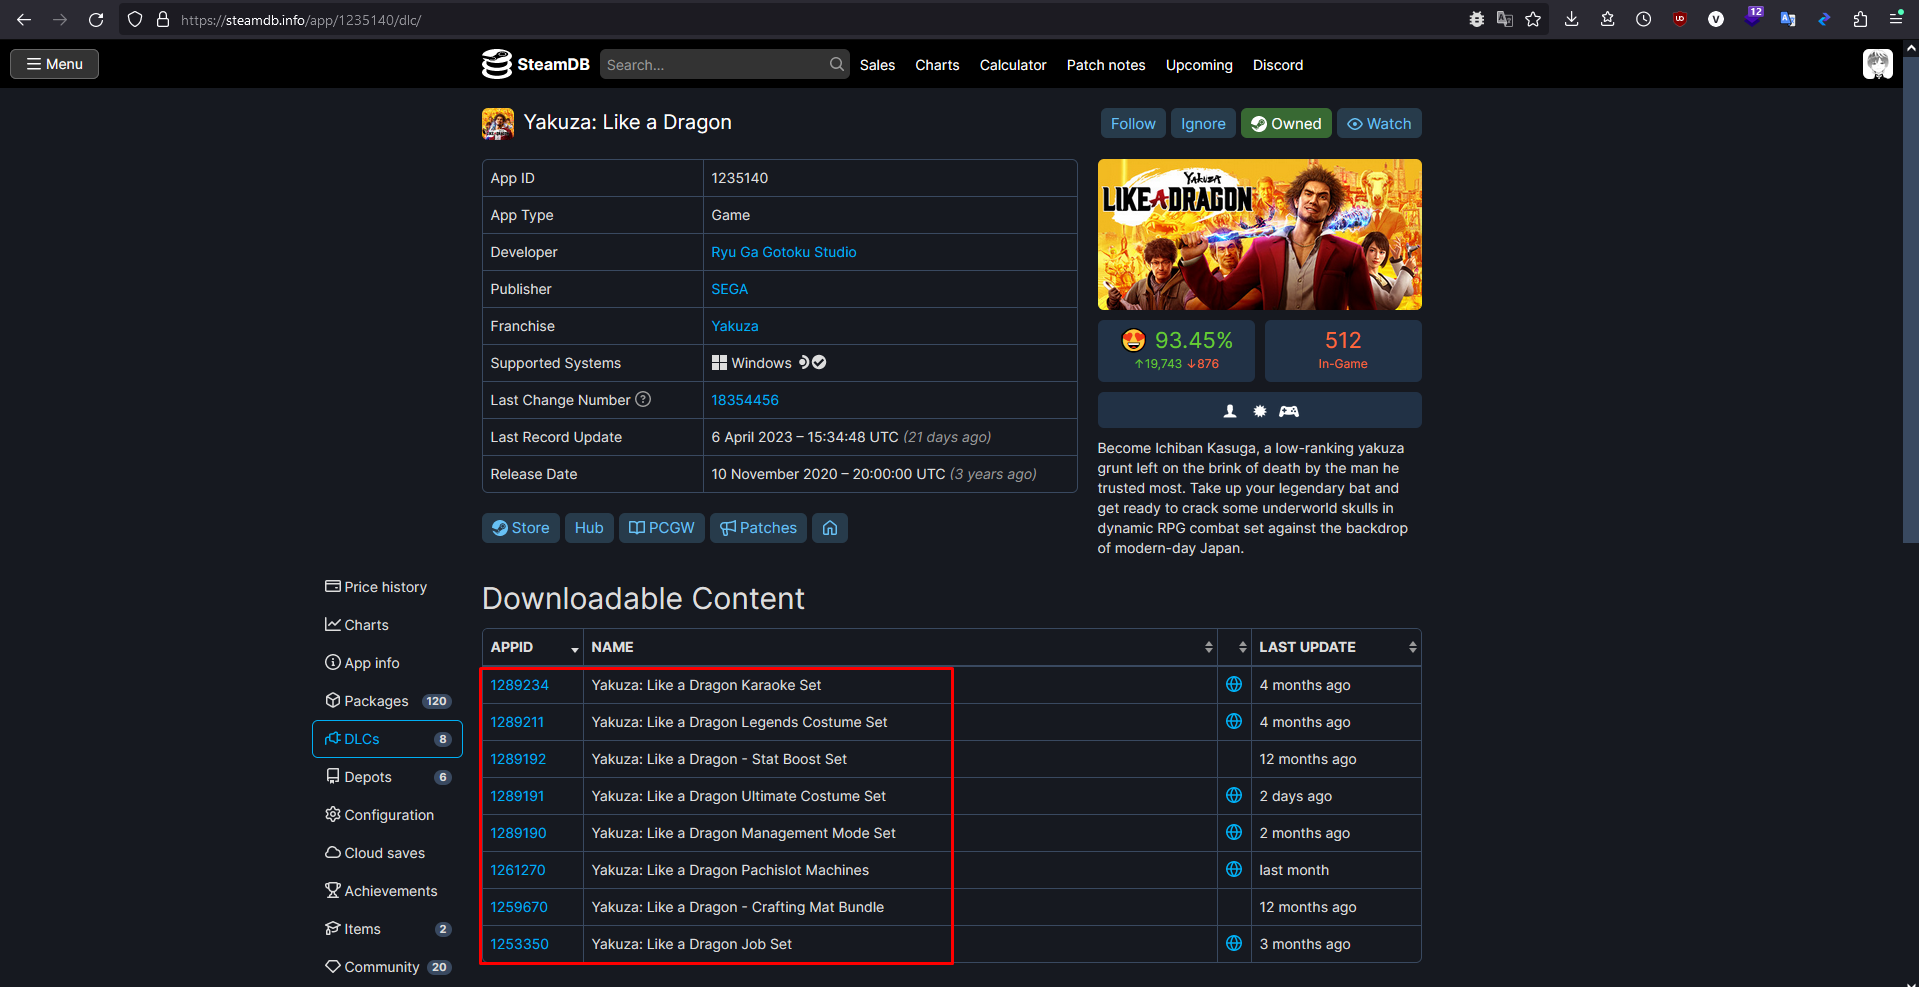1919x987 pixels.
Task: Sort the table by LAST UPDATE column
Action: coord(1336,647)
